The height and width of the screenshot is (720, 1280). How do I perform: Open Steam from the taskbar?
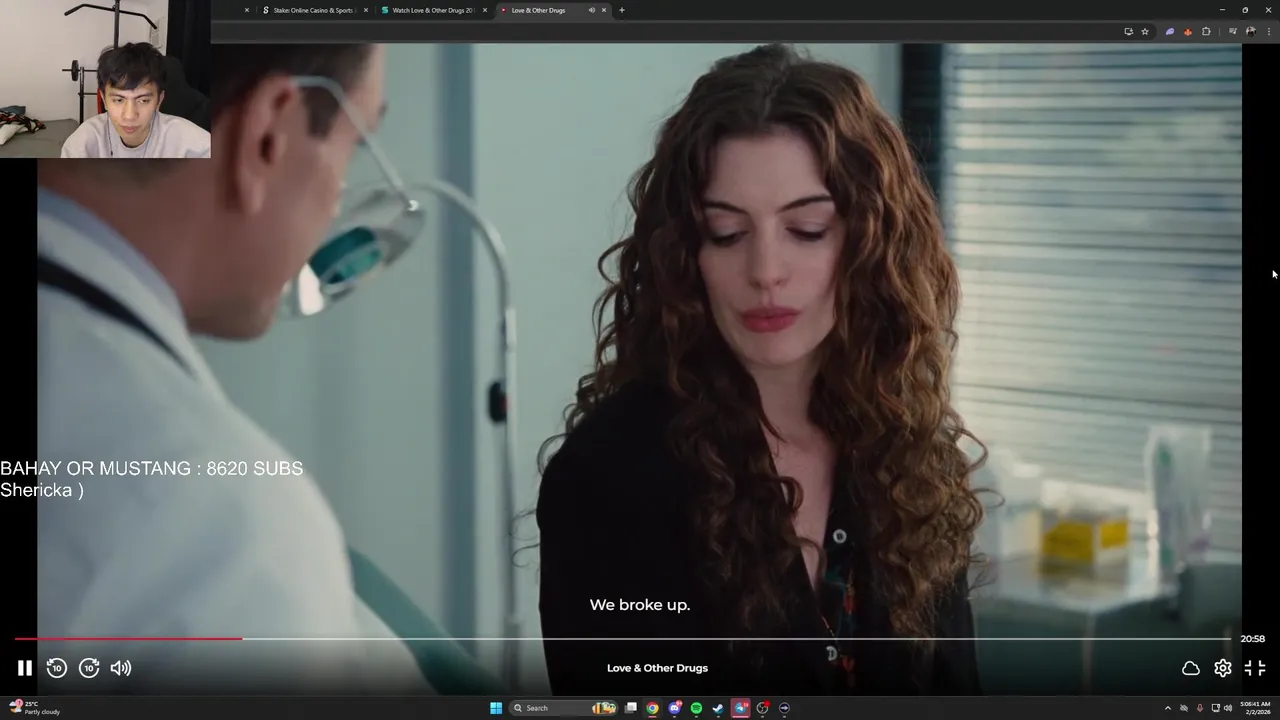[718, 708]
